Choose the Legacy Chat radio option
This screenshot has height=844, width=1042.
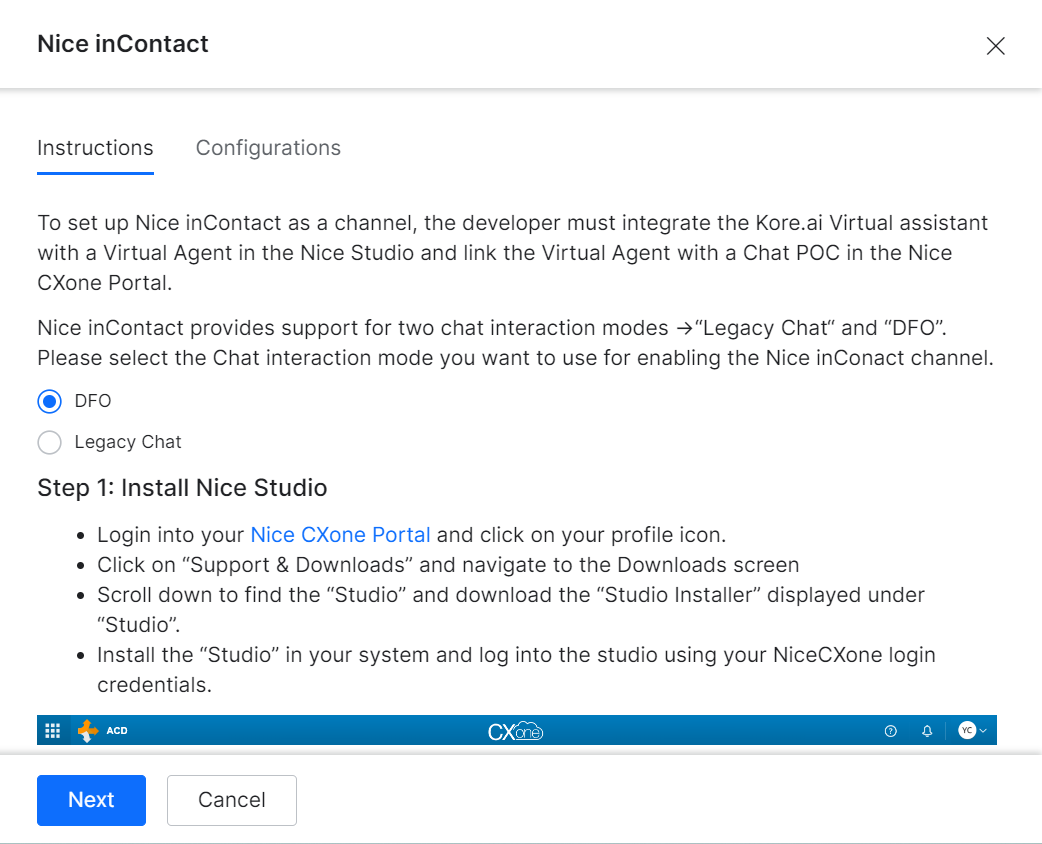[x=50, y=442]
